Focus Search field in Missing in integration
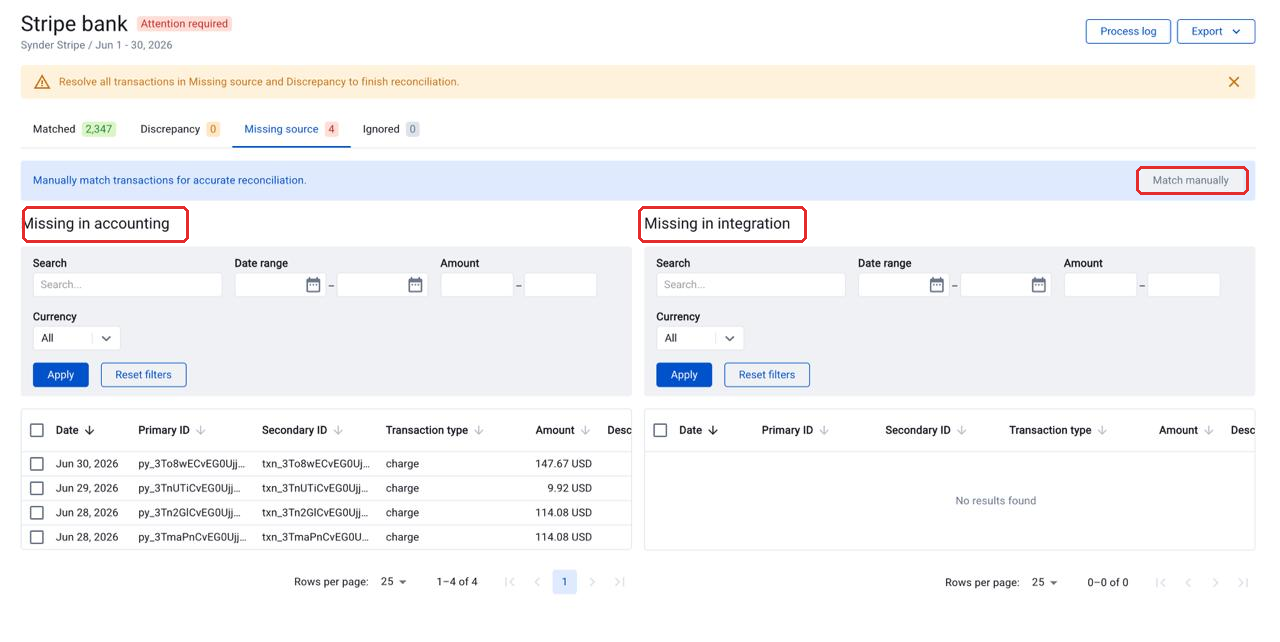The image size is (1280, 642). (751, 285)
